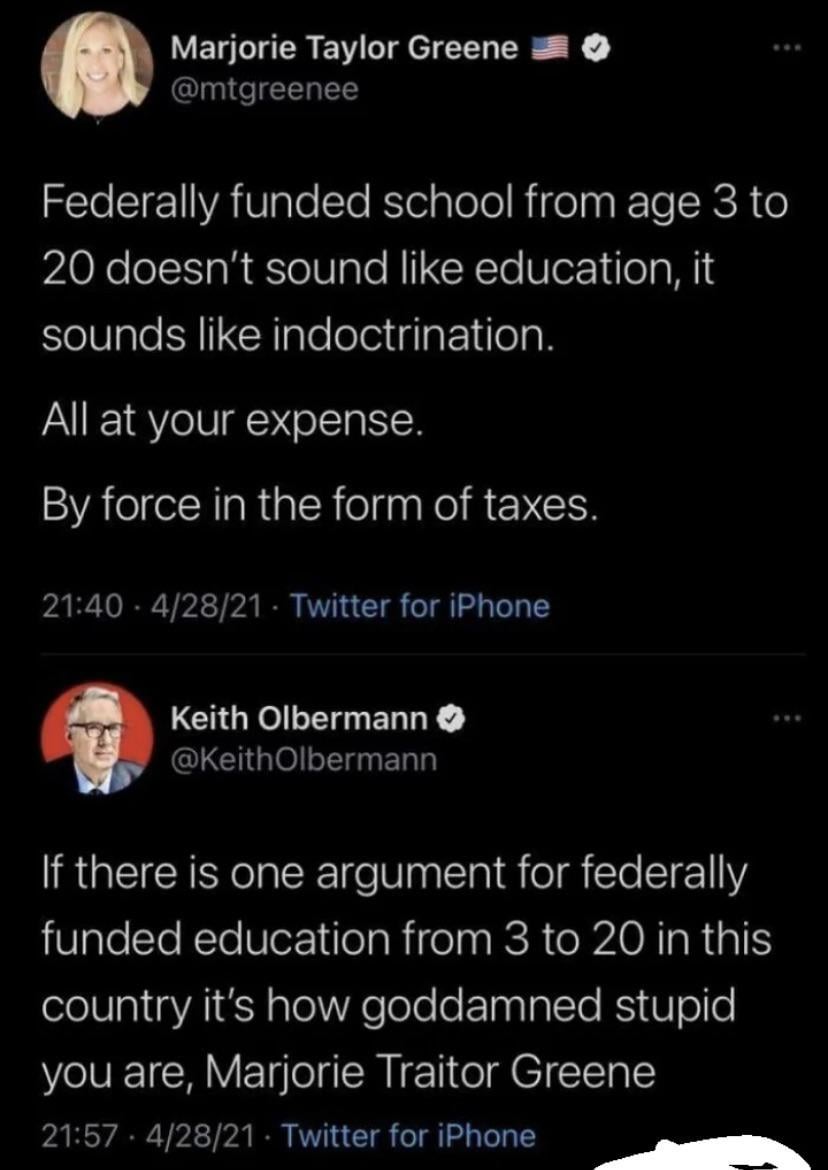828x1170 pixels.
Task: Open the three-dot menu on Olbermann's tweet
Action: [x=783, y=716]
